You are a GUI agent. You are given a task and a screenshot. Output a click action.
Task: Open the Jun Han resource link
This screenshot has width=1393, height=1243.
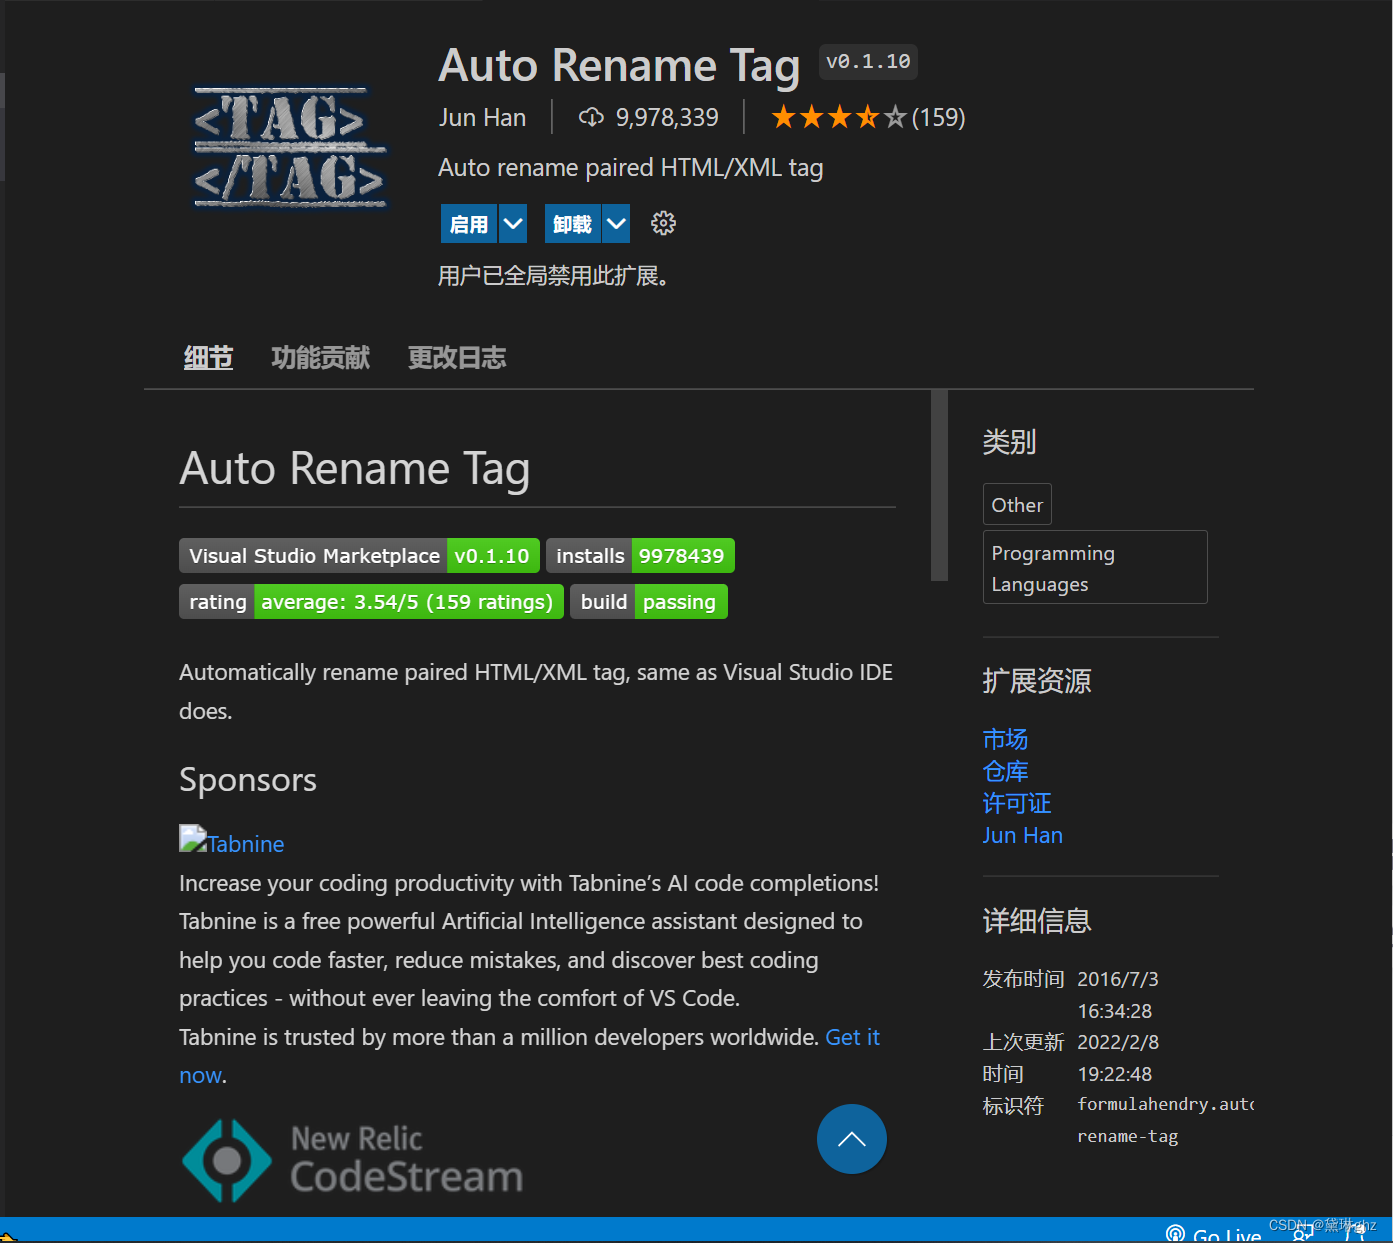(x=1022, y=835)
